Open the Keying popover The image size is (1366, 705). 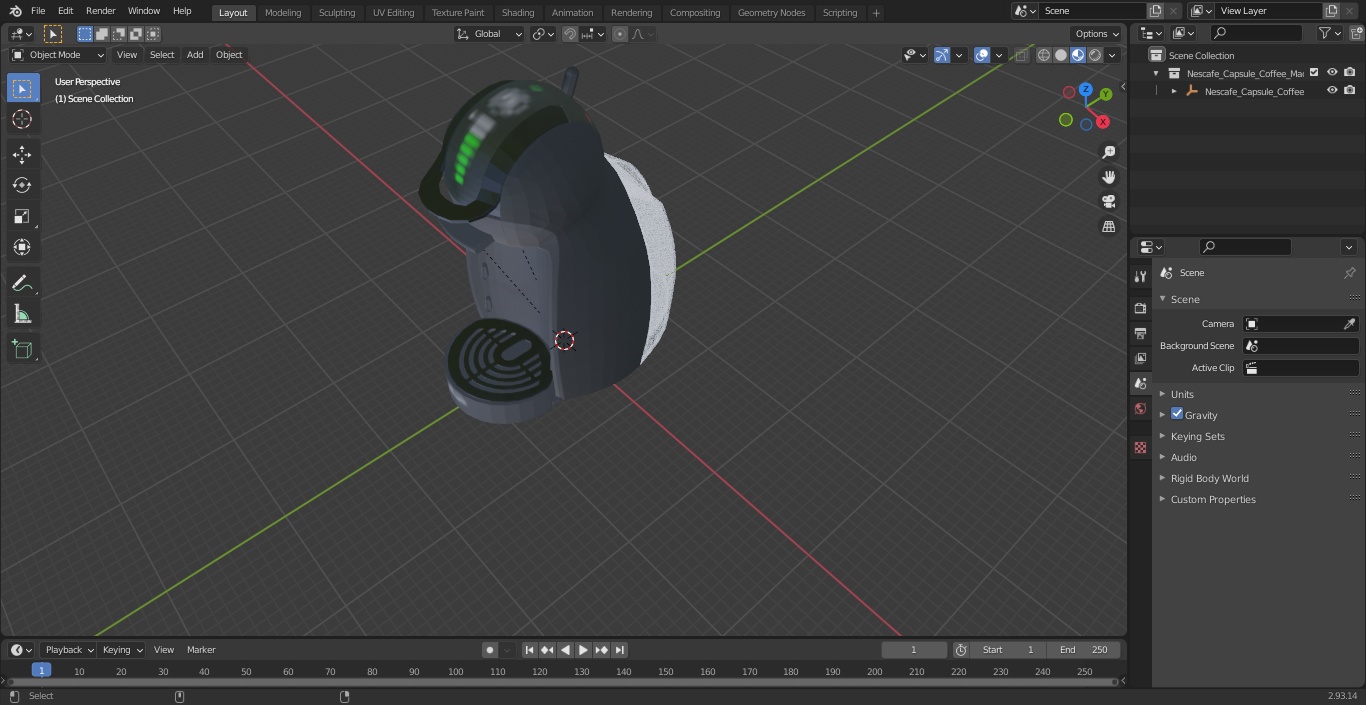coord(122,650)
